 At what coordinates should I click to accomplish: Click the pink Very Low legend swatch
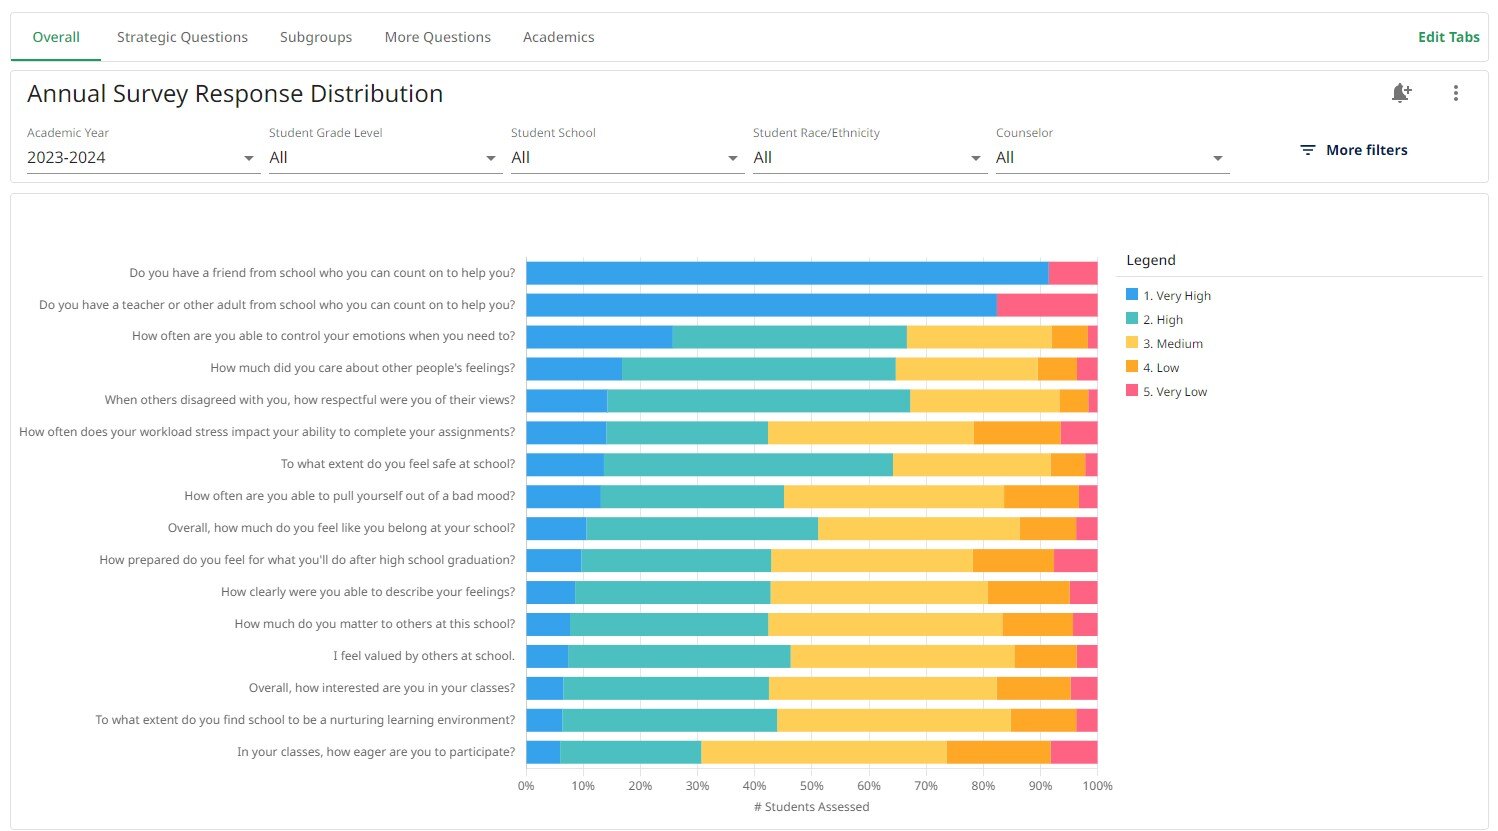pyautogui.click(x=1131, y=391)
